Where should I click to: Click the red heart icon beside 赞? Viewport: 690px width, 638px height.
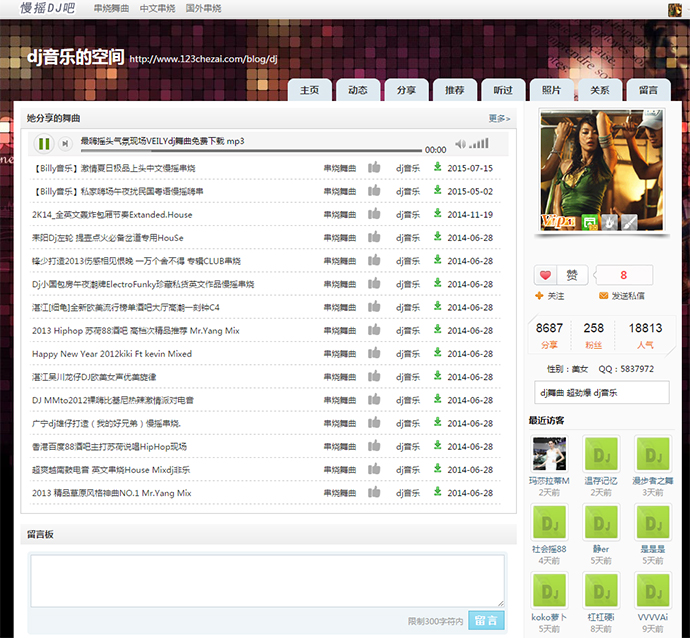pos(545,275)
